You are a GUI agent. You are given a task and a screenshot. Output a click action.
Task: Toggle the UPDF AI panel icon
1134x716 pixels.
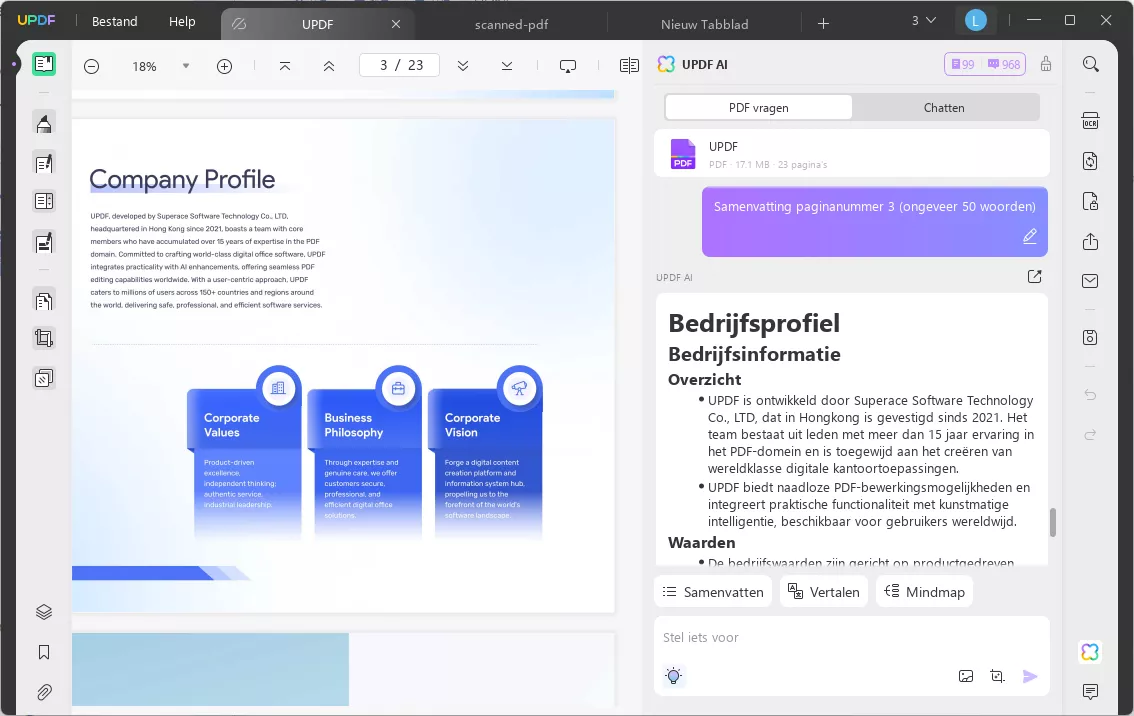[x=1090, y=652]
